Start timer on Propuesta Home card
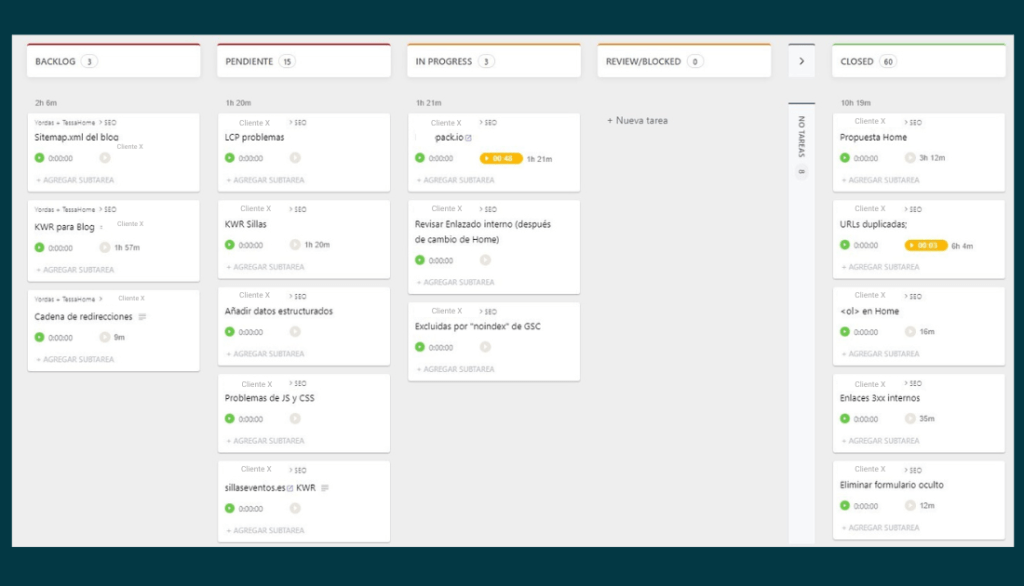 pyautogui.click(x=910, y=158)
